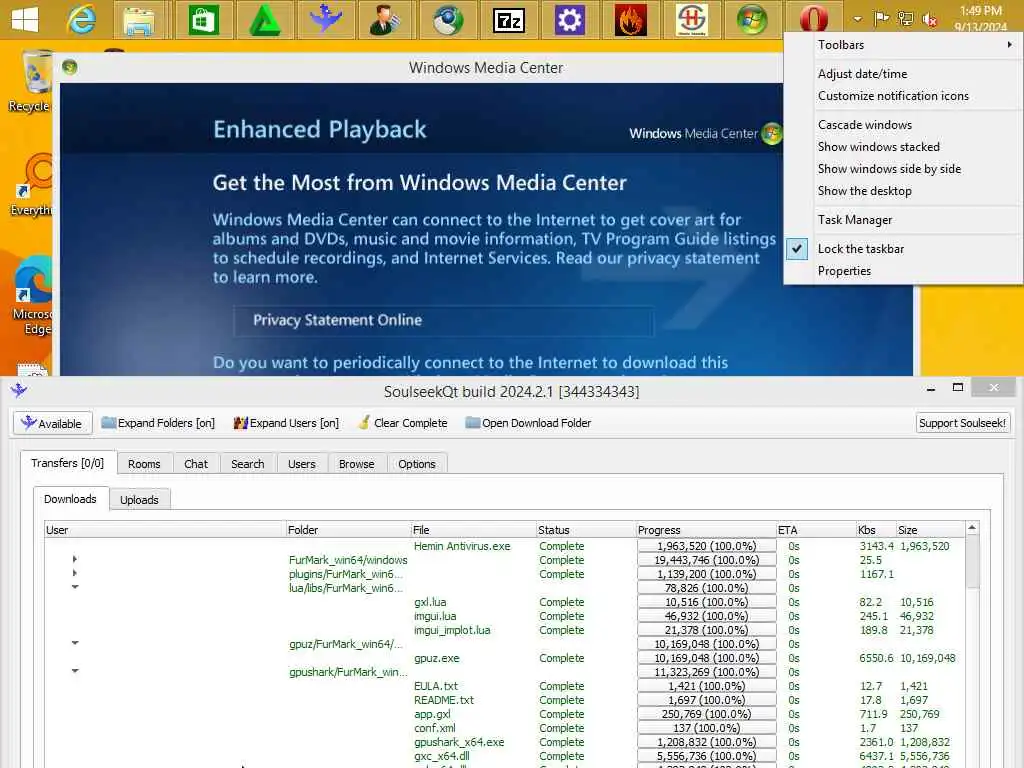Switch to Soulseek bird taskbar icon
This screenshot has width=1024, height=768.
(x=325, y=20)
